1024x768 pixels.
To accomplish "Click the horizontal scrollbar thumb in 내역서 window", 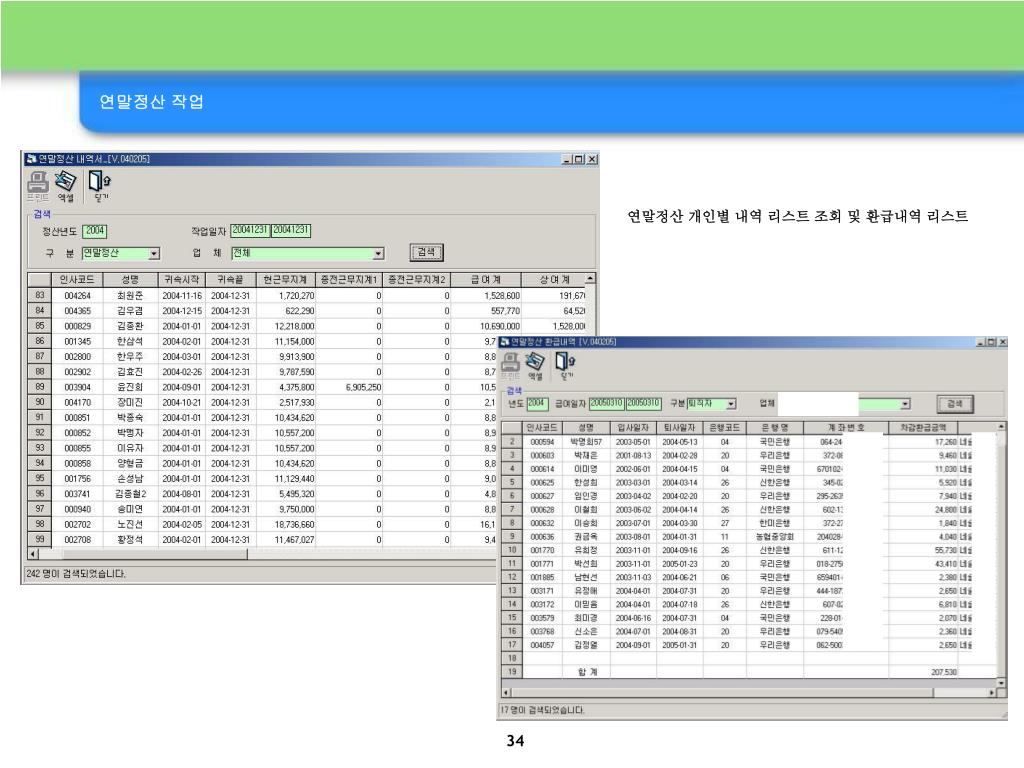I will point(155,554).
